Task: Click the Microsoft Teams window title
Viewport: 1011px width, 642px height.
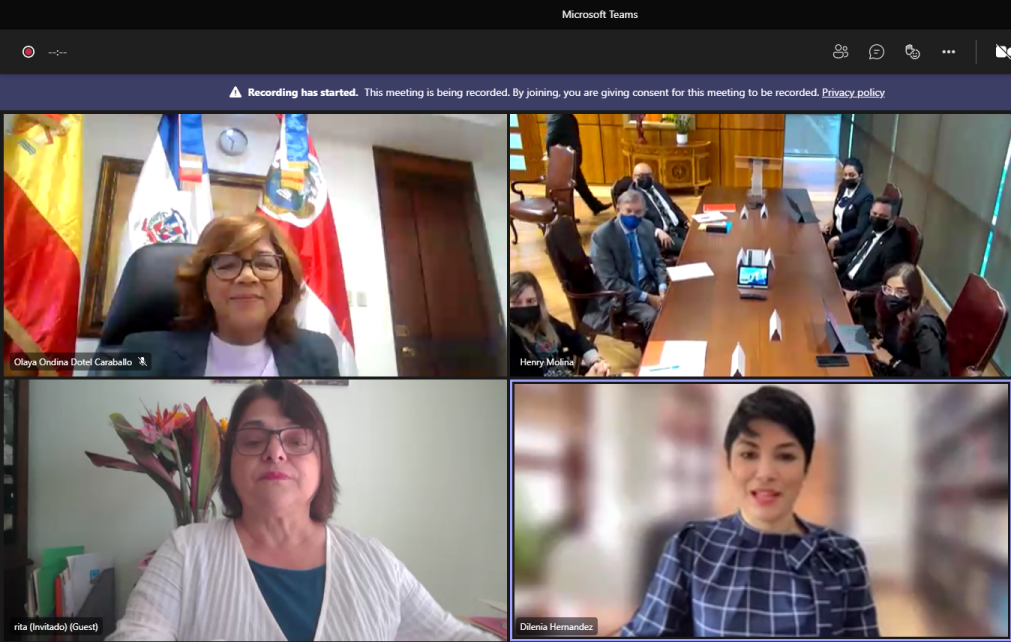Action: 600,14
